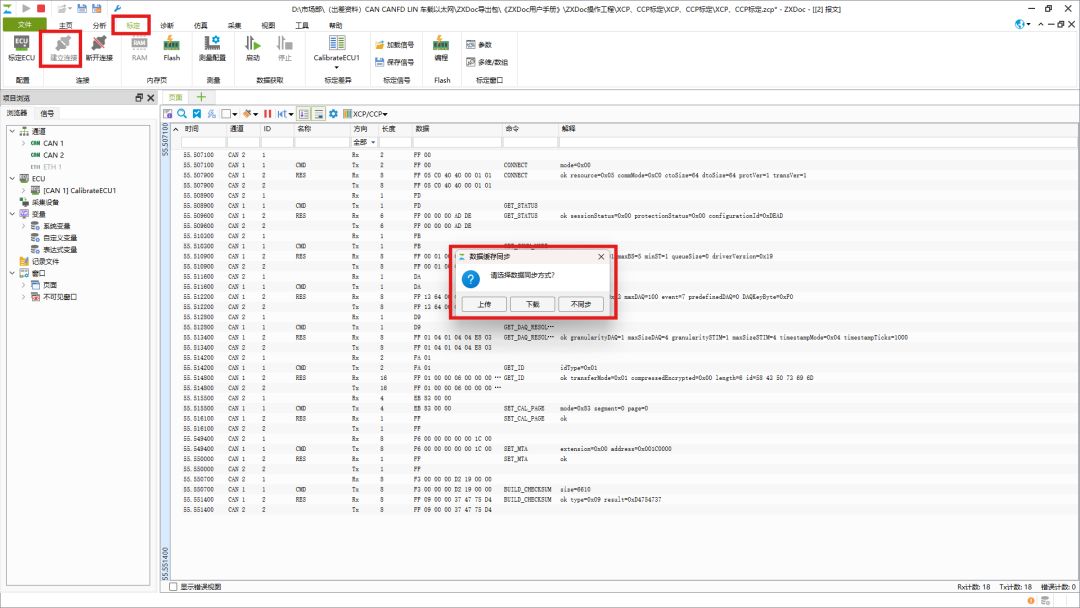Click the magnifier search icon in message toolbar
1080x608 pixels.
(182, 114)
